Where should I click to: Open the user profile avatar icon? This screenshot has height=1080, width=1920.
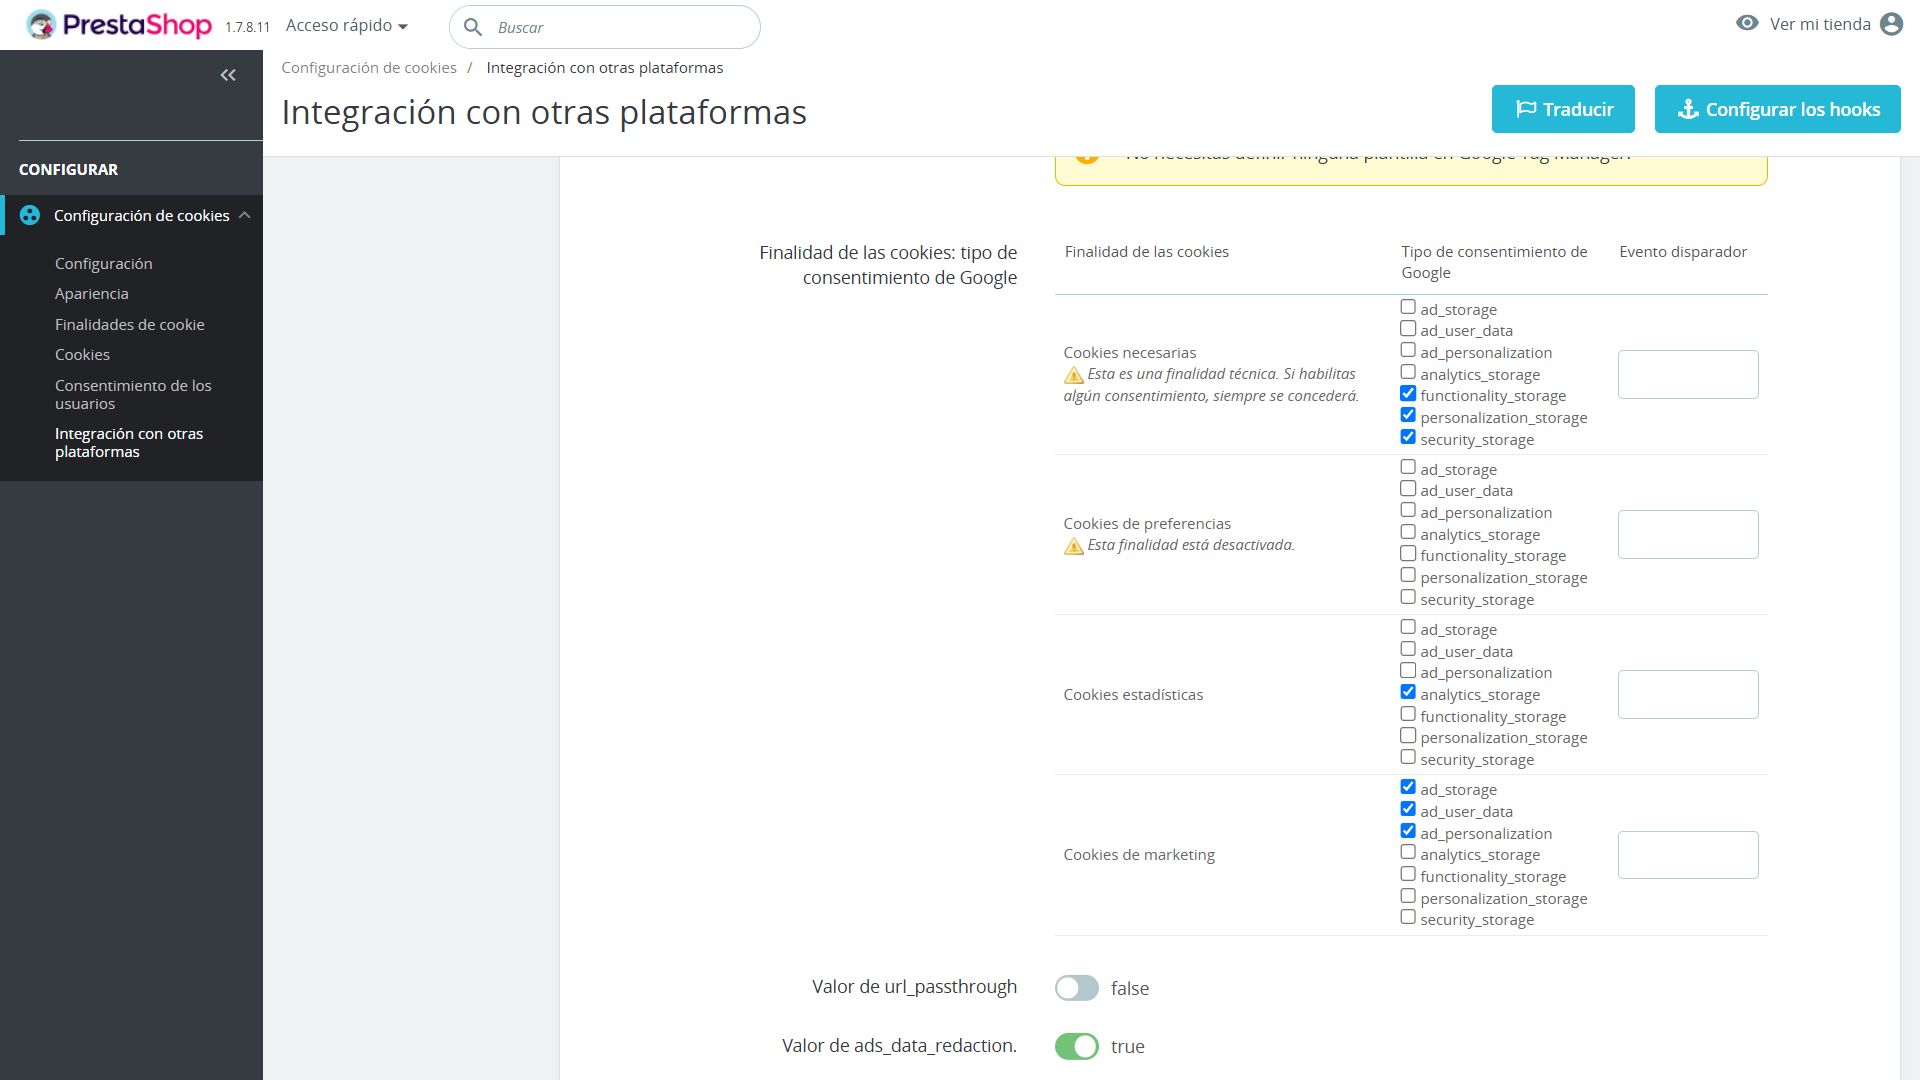pyautogui.click(x=1891, y=24)
